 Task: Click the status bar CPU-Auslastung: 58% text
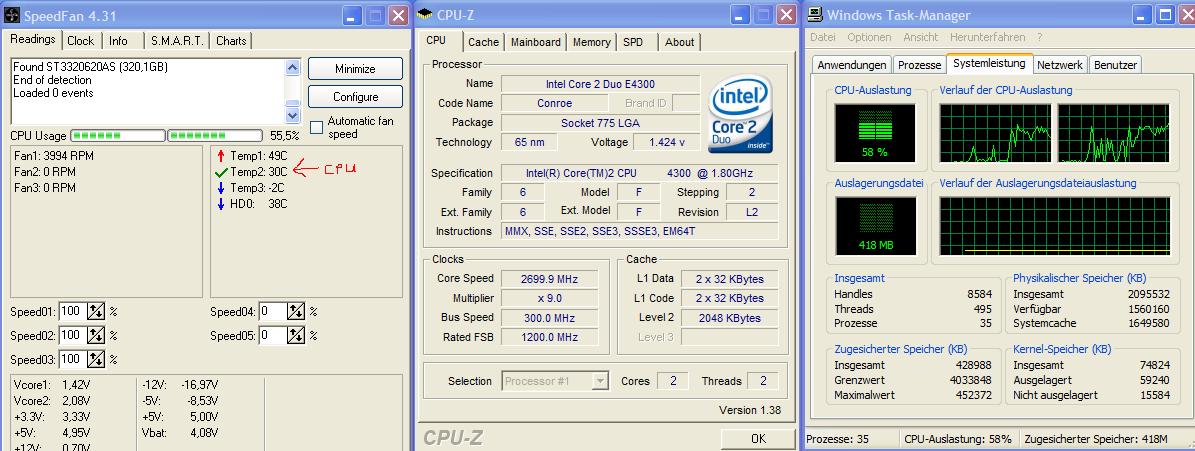[x=958, y=440]
